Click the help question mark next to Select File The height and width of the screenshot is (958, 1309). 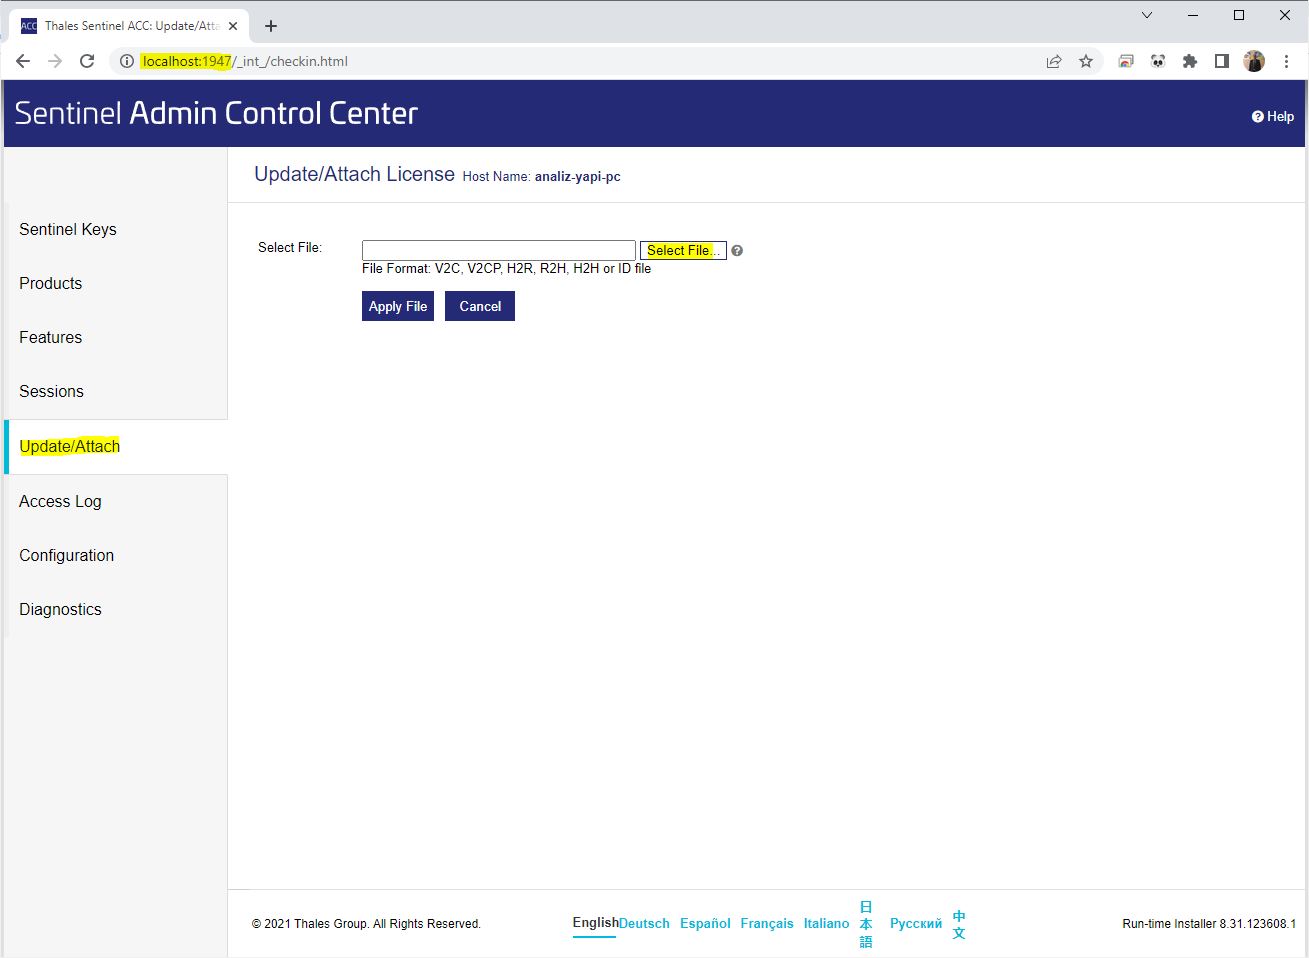(737, 251)
